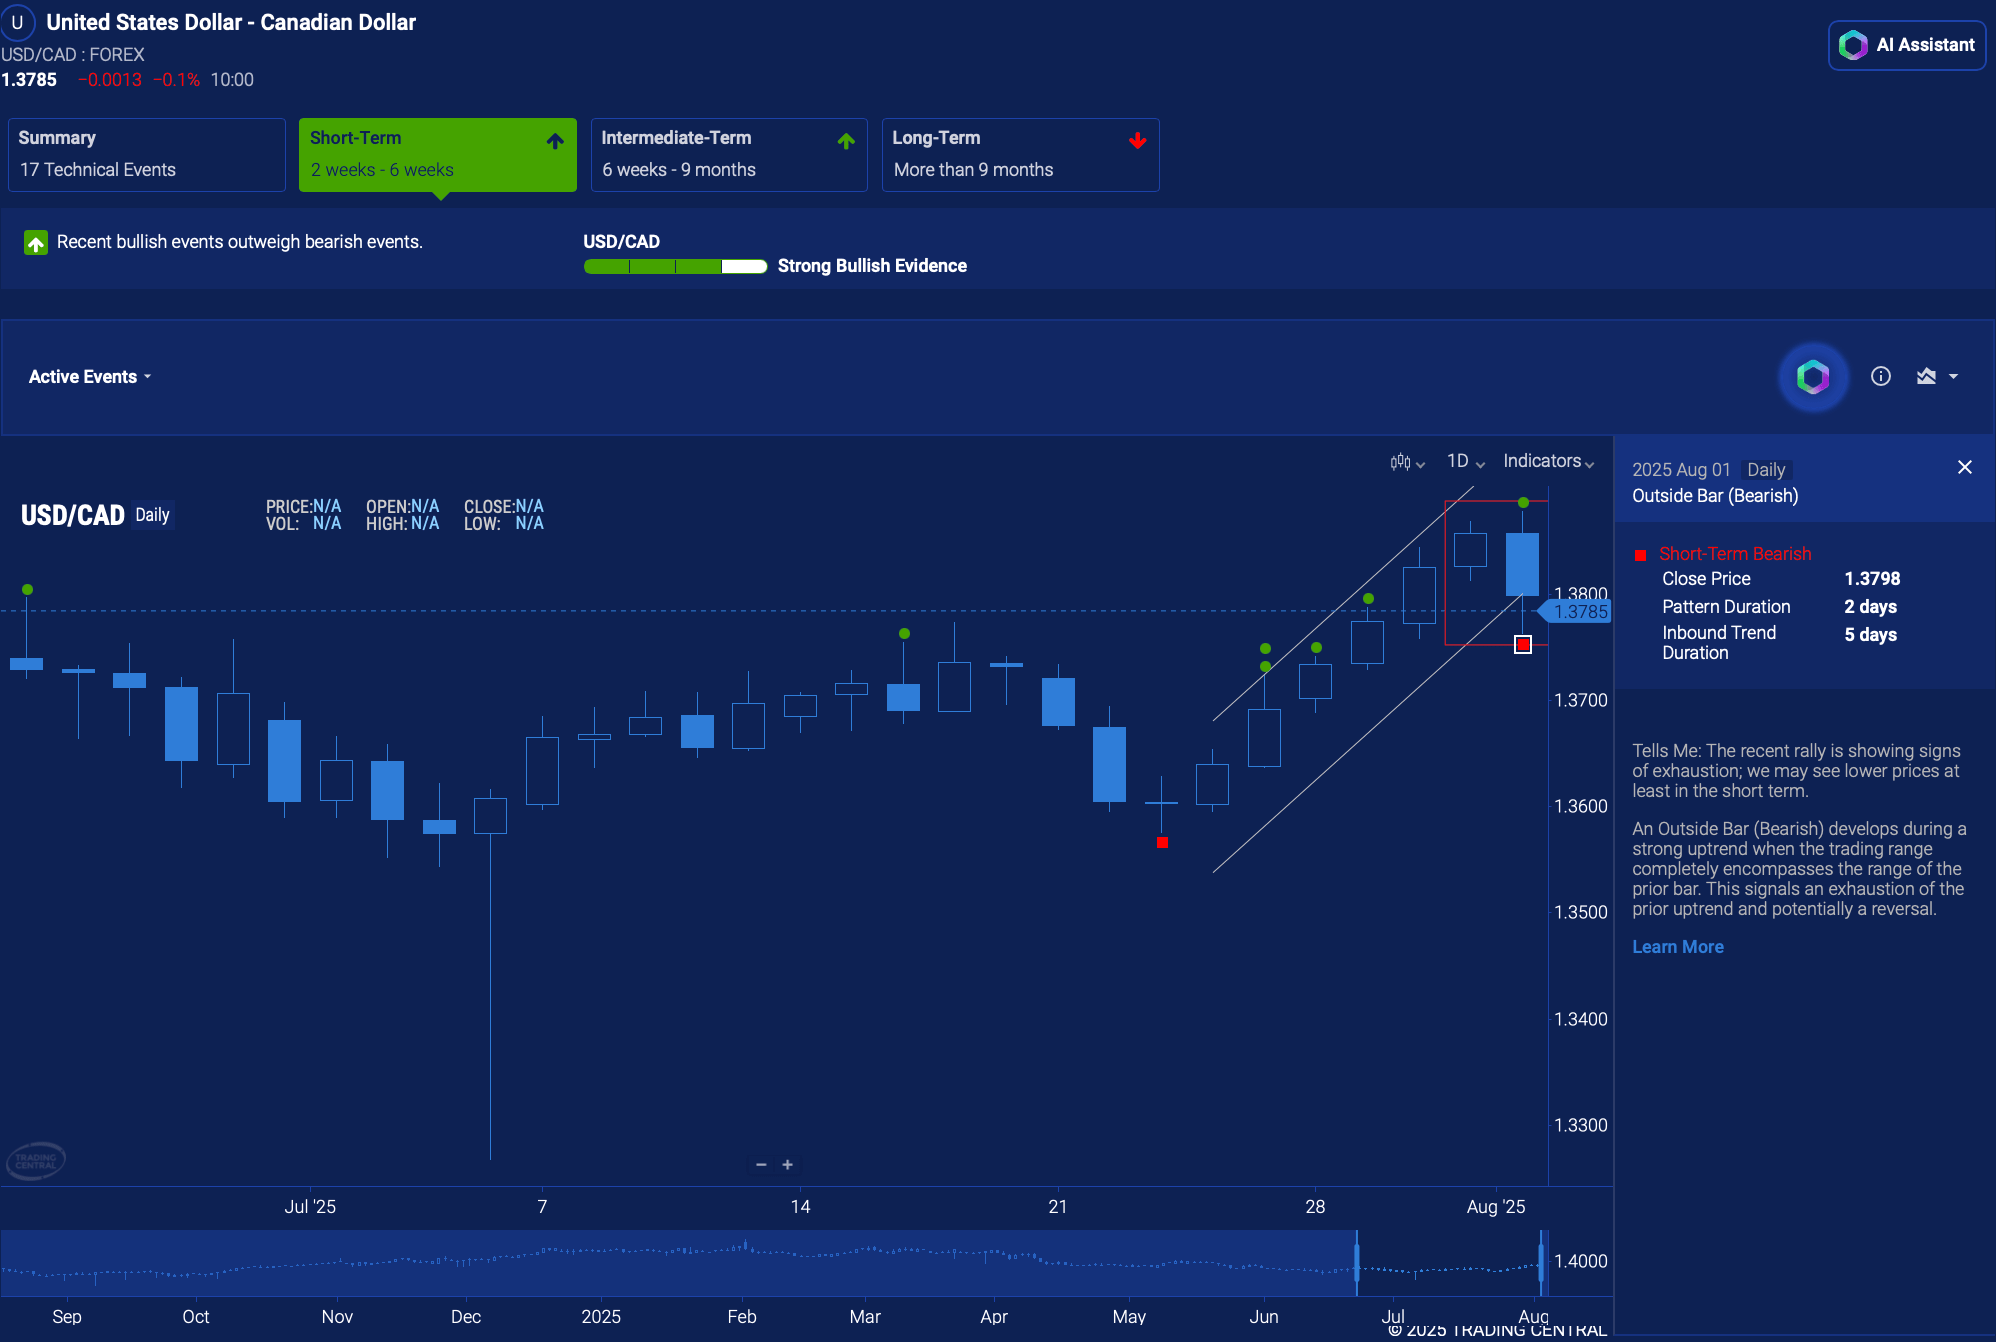Open the Indicators dropdown
The height and width of the screenshot is (1342, 1996).
coord(1548,461)
